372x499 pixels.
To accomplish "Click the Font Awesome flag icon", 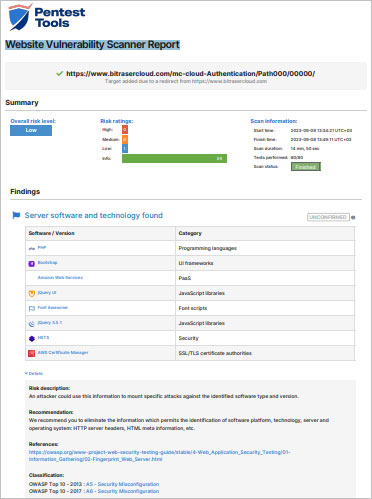I will click(32, 309).
